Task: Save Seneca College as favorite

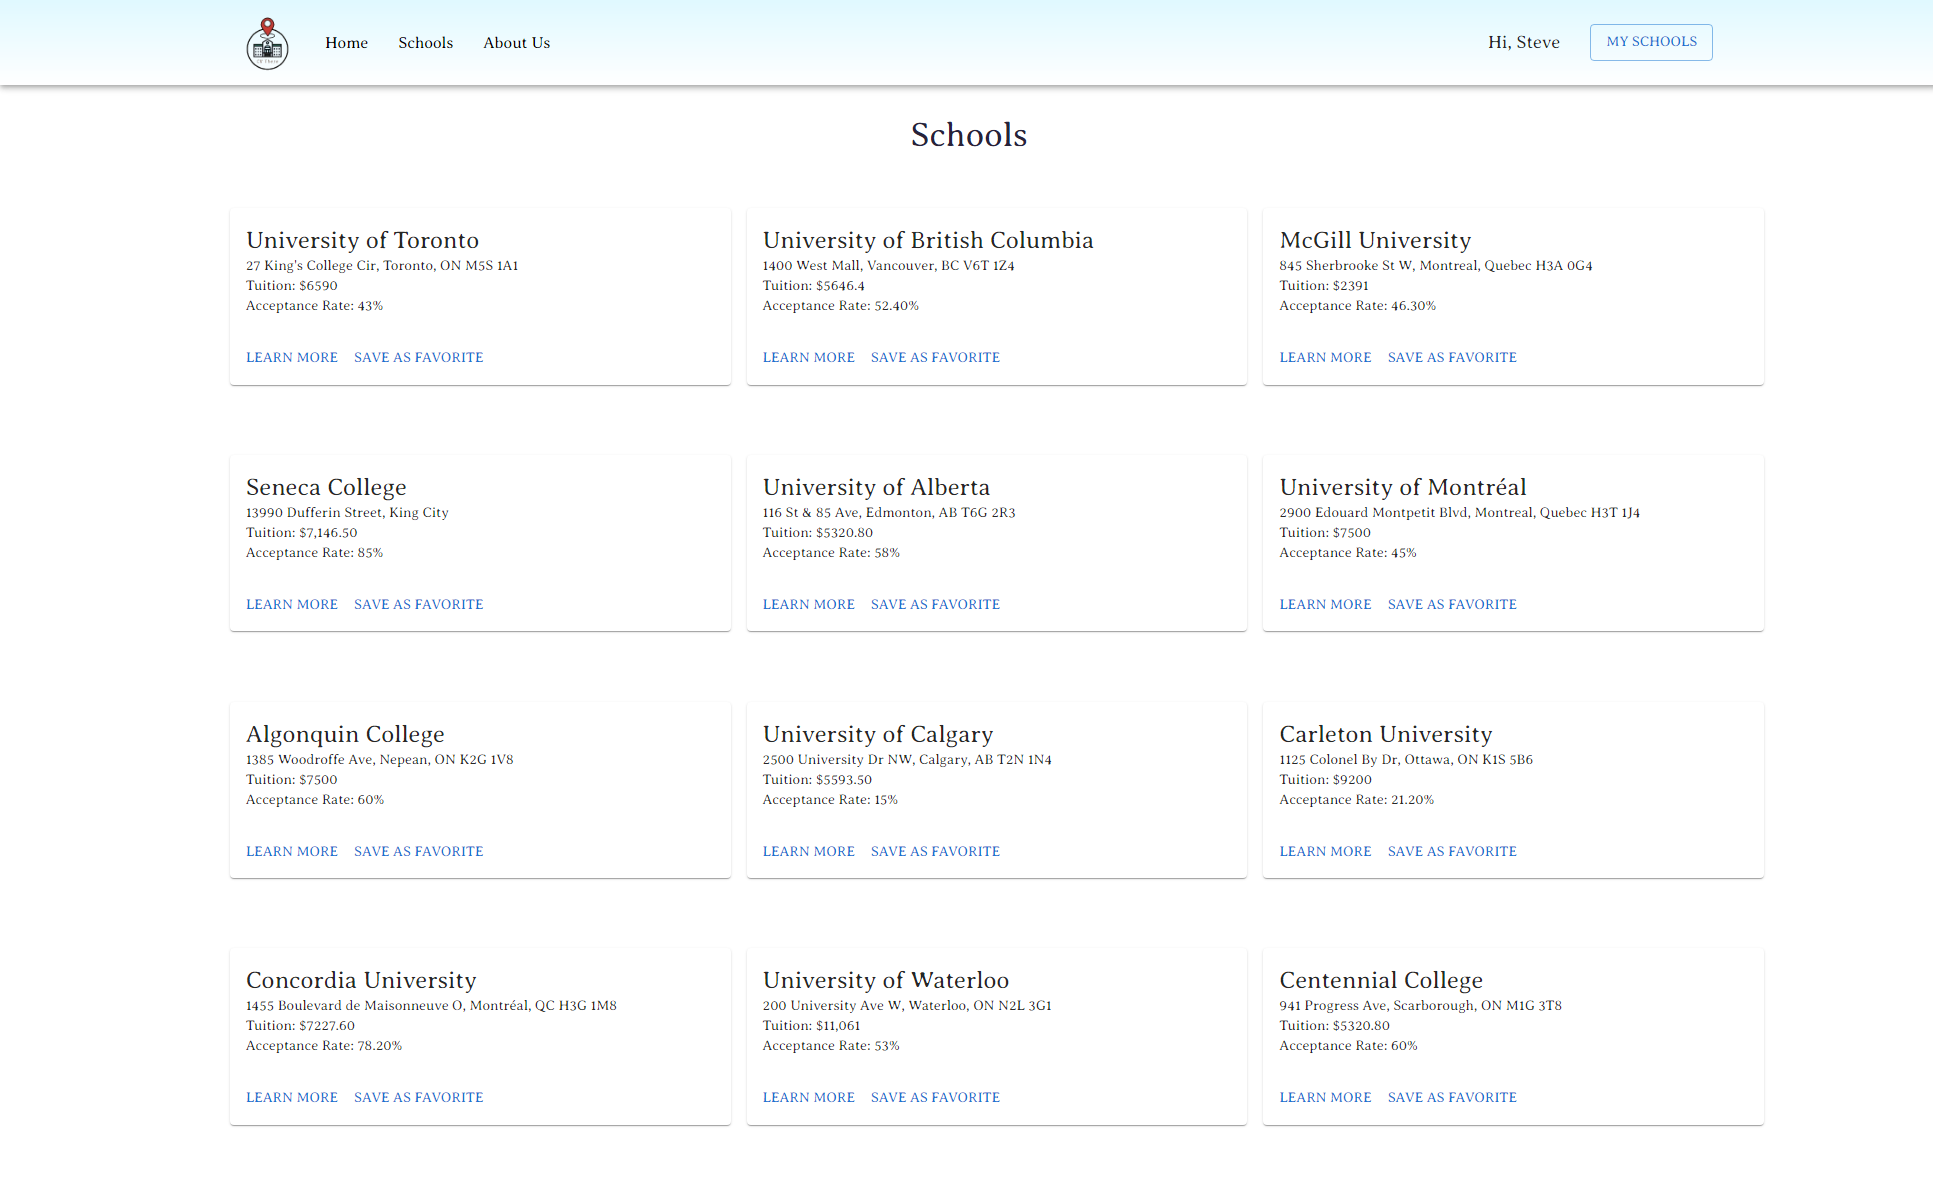Action: coord(418,605)
